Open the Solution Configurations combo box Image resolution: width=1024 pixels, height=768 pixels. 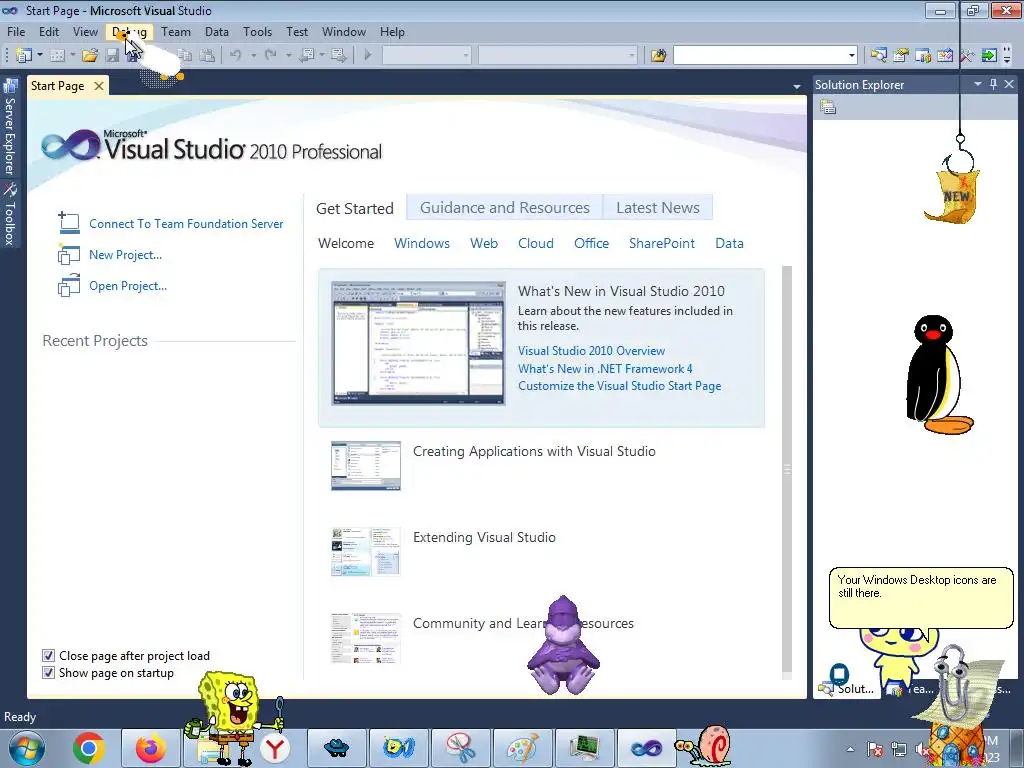426,56
